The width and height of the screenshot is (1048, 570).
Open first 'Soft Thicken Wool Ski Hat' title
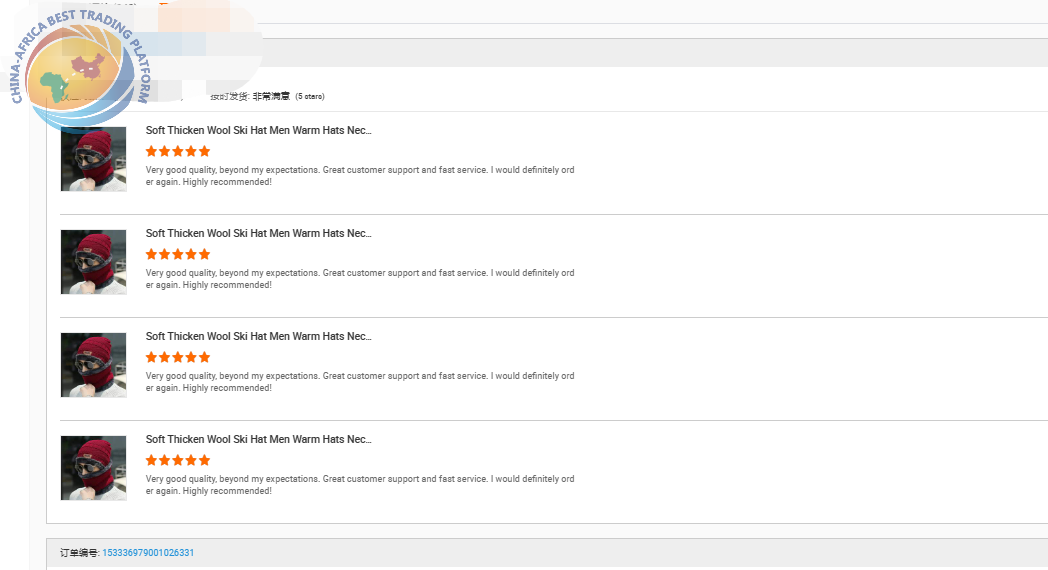(258, 131)
